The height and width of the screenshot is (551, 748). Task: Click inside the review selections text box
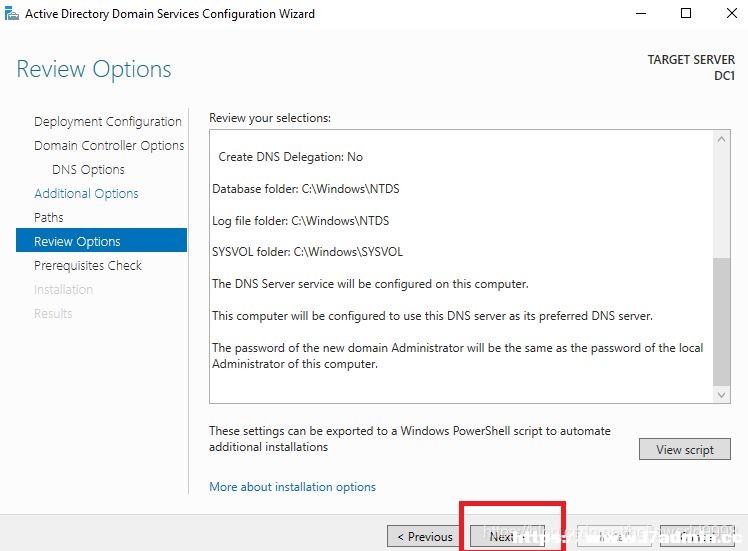click(461, 266)
